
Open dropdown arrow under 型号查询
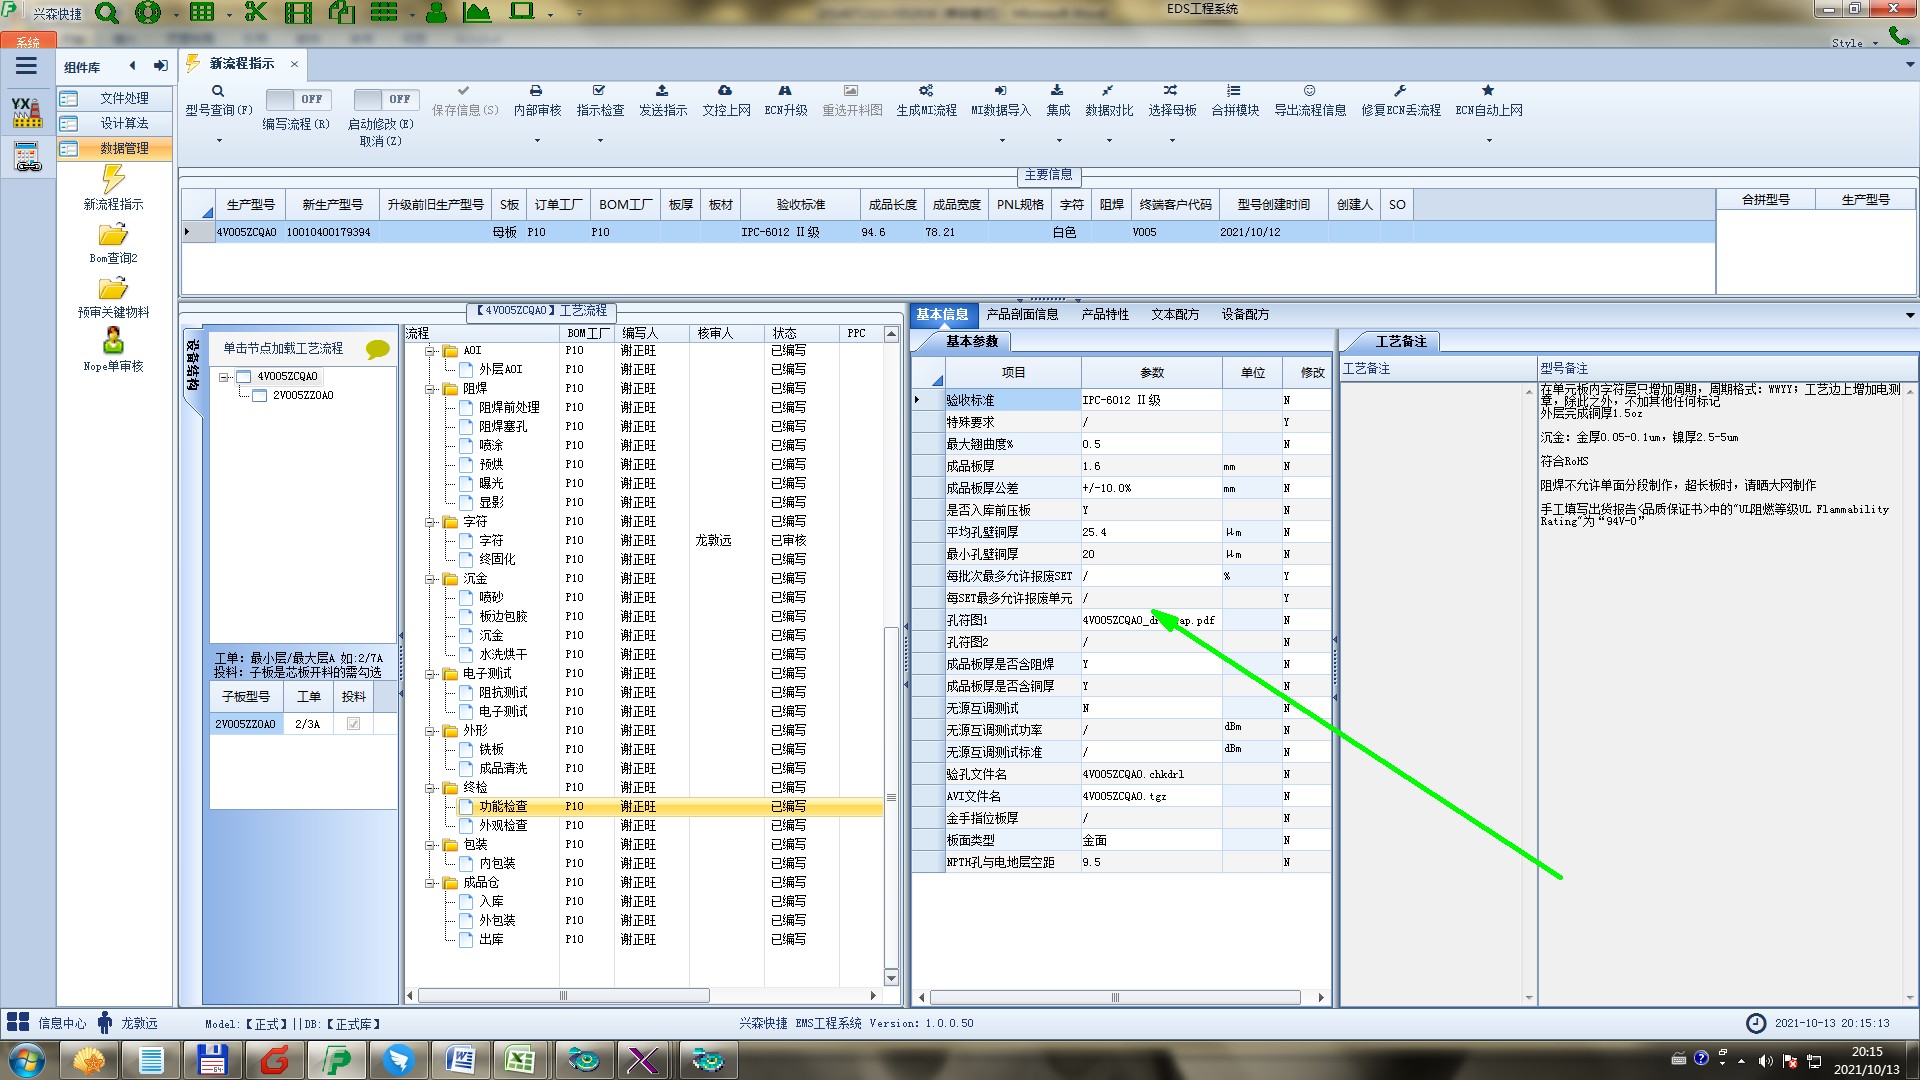pos(219,141)
